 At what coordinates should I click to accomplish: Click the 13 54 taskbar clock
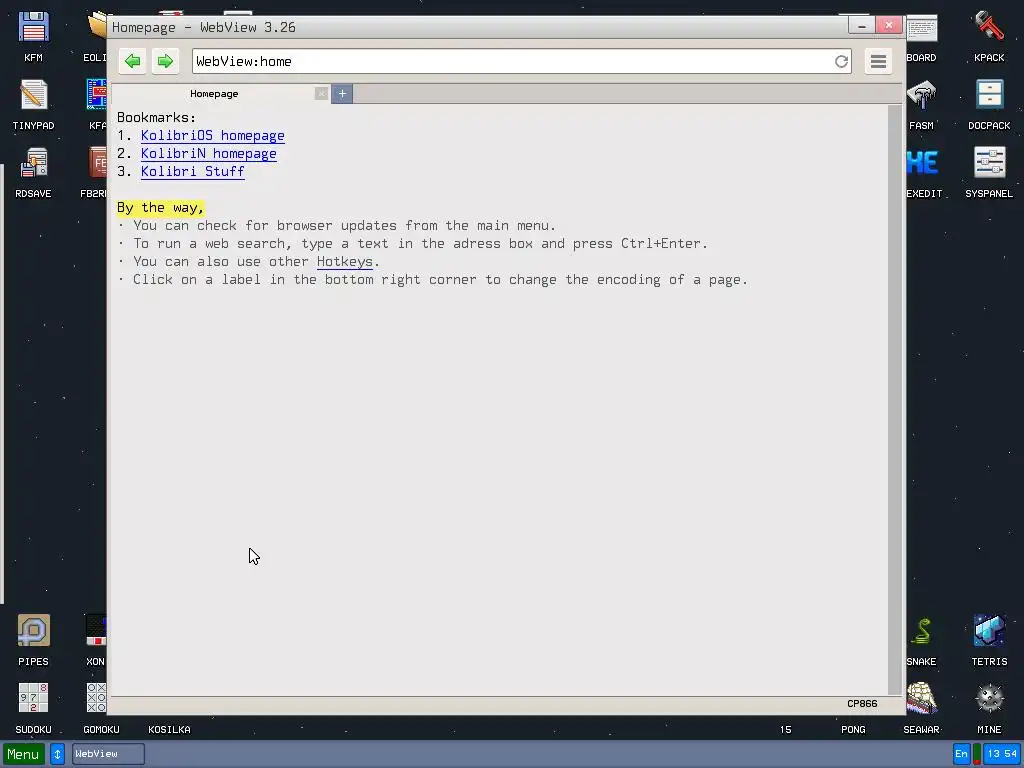pyautogui.click(x=1002, y=754)
